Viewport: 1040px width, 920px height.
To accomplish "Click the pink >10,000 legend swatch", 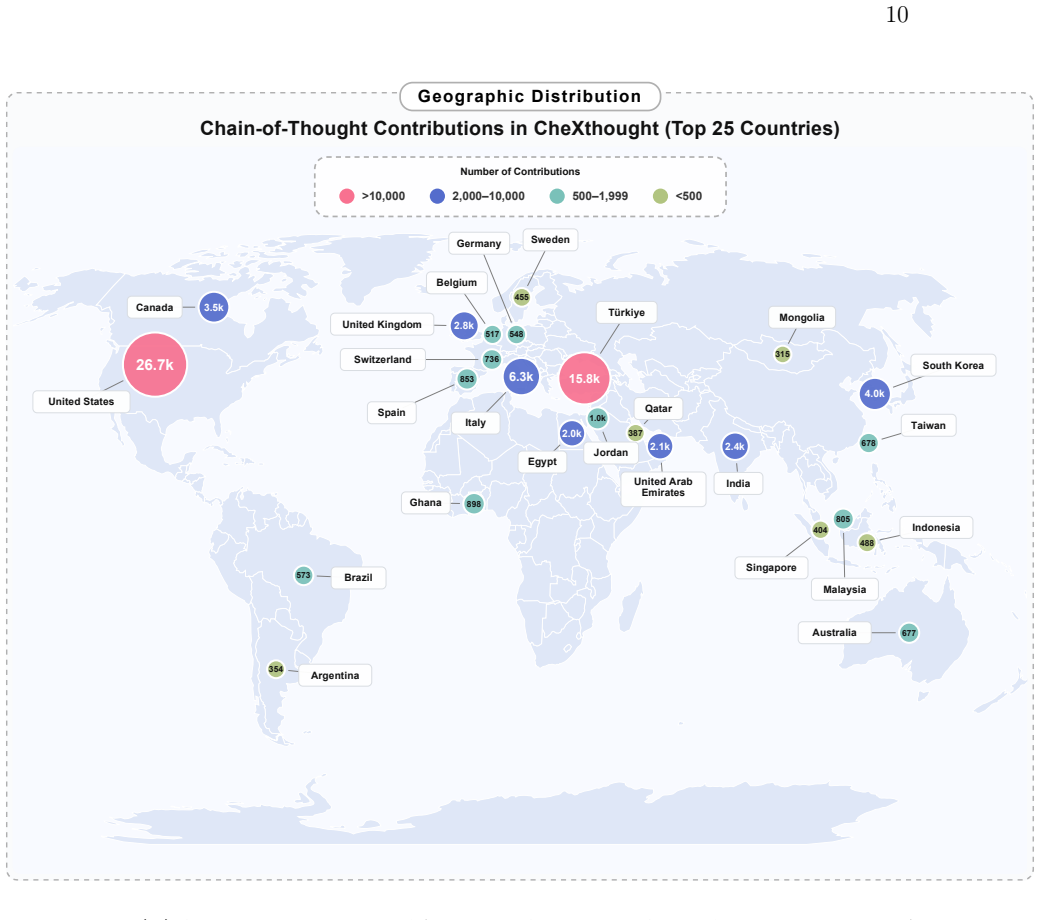I will [346, 196].
